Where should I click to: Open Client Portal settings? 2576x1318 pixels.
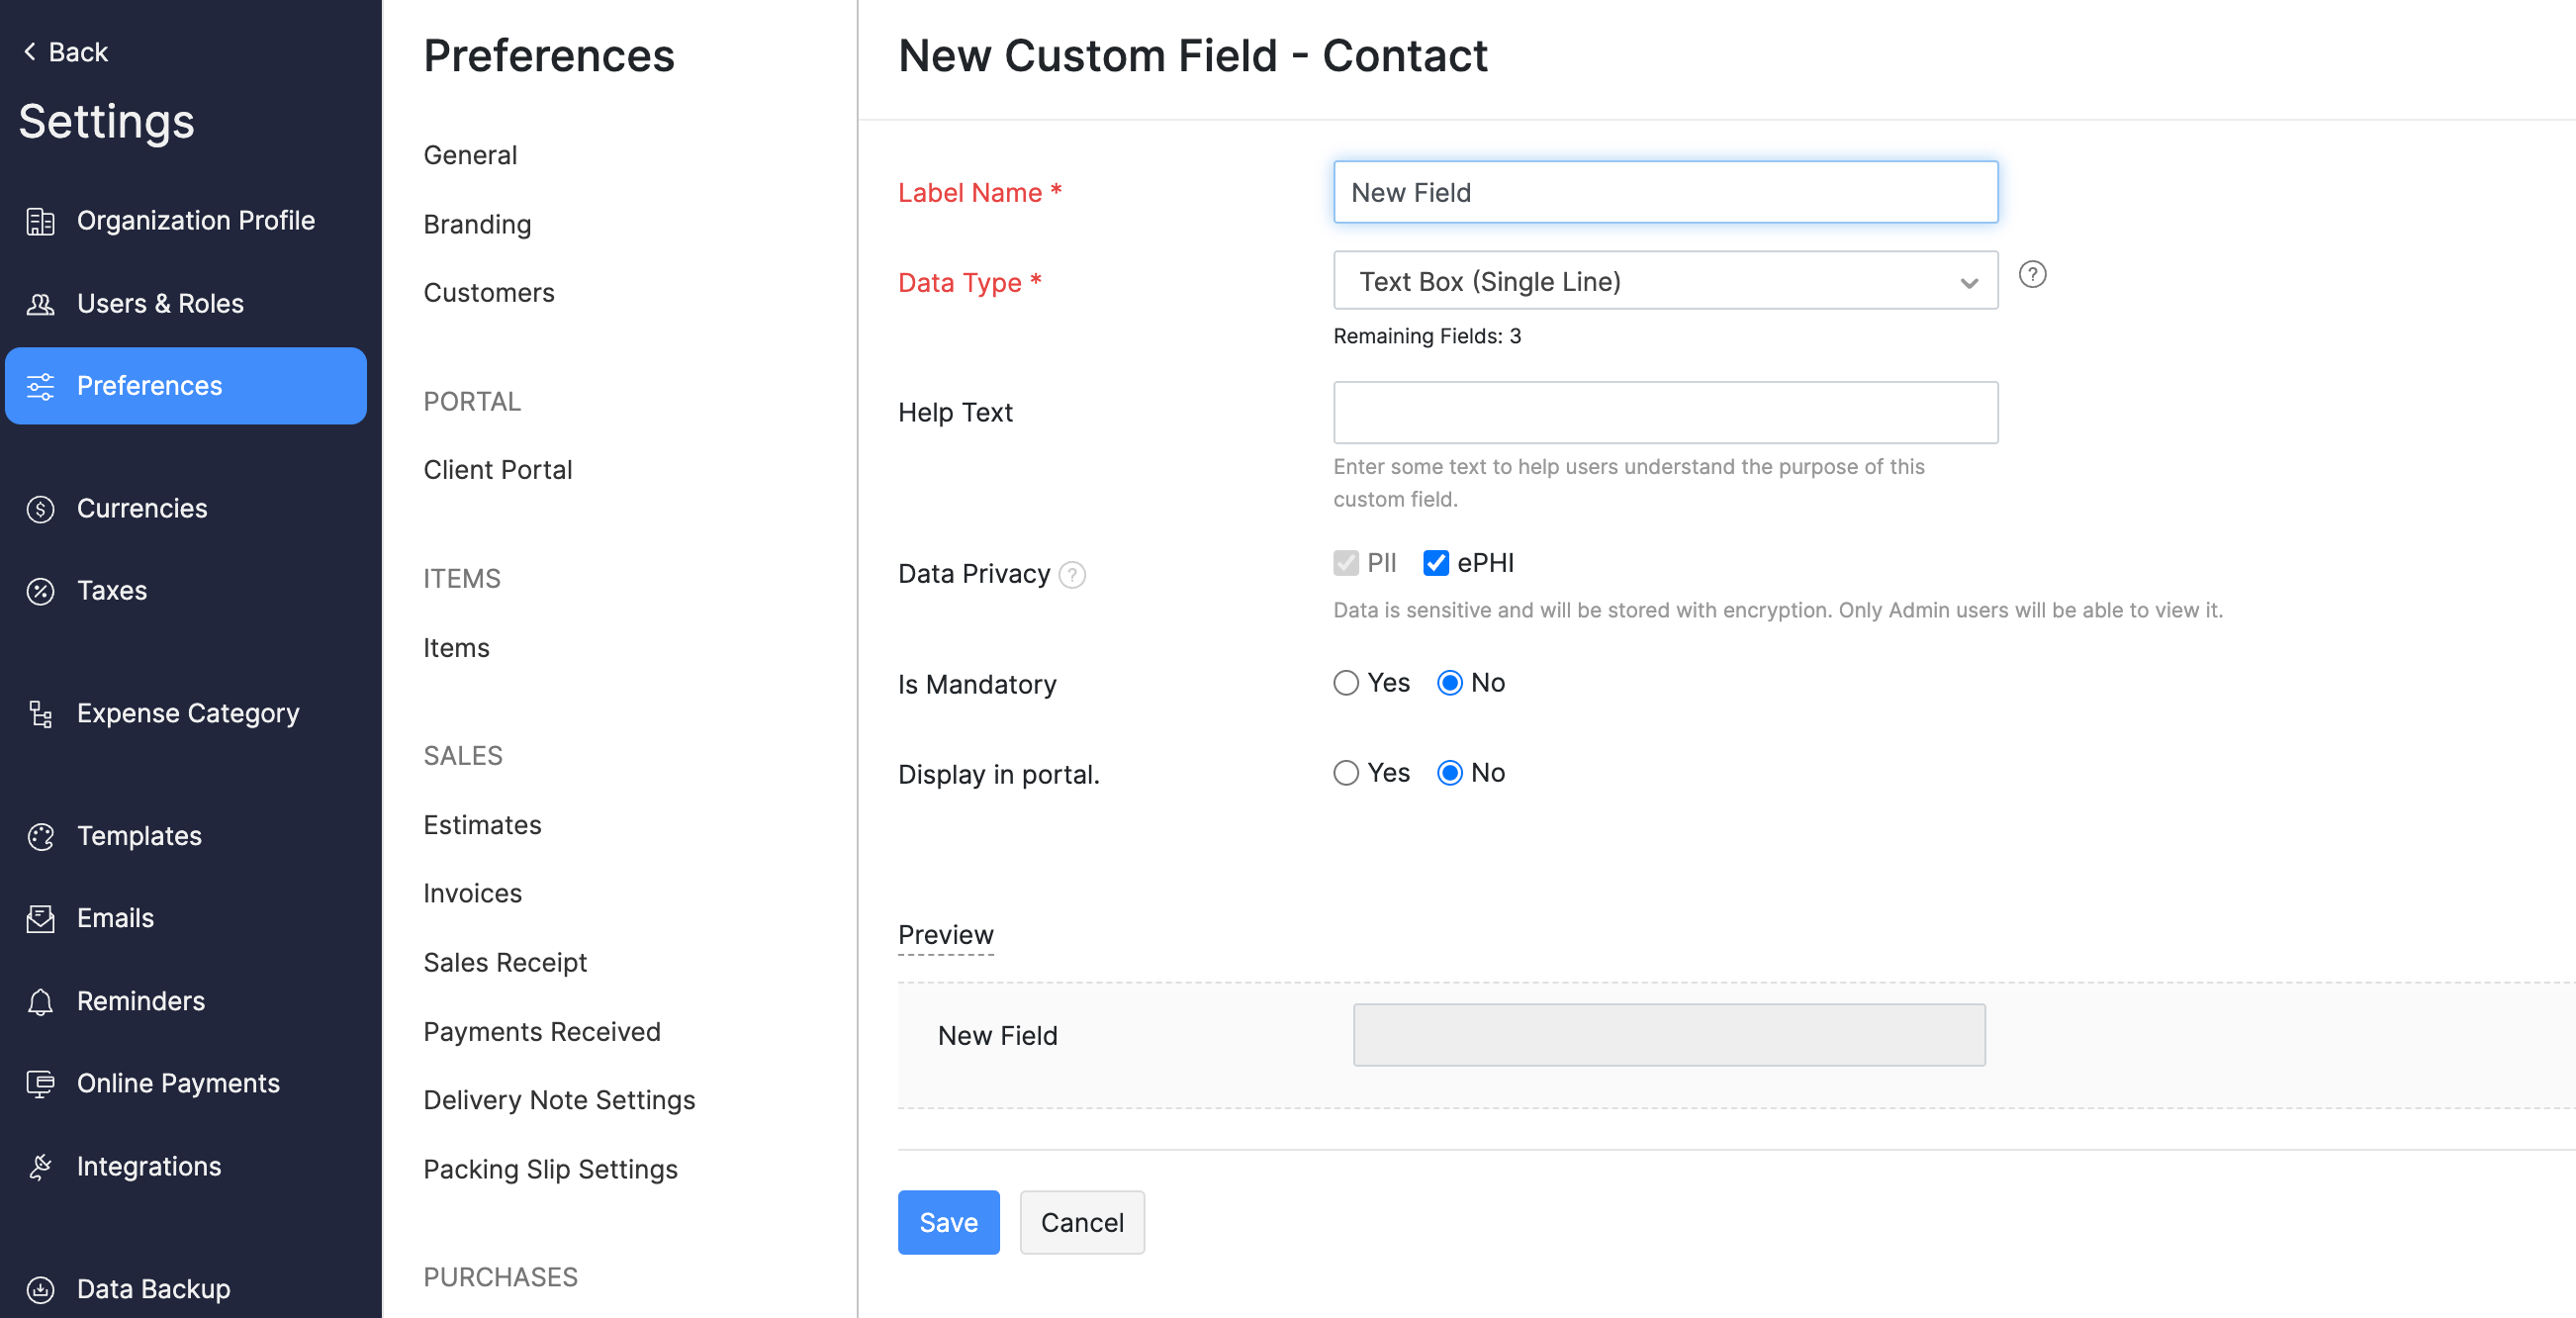[497, 470]
